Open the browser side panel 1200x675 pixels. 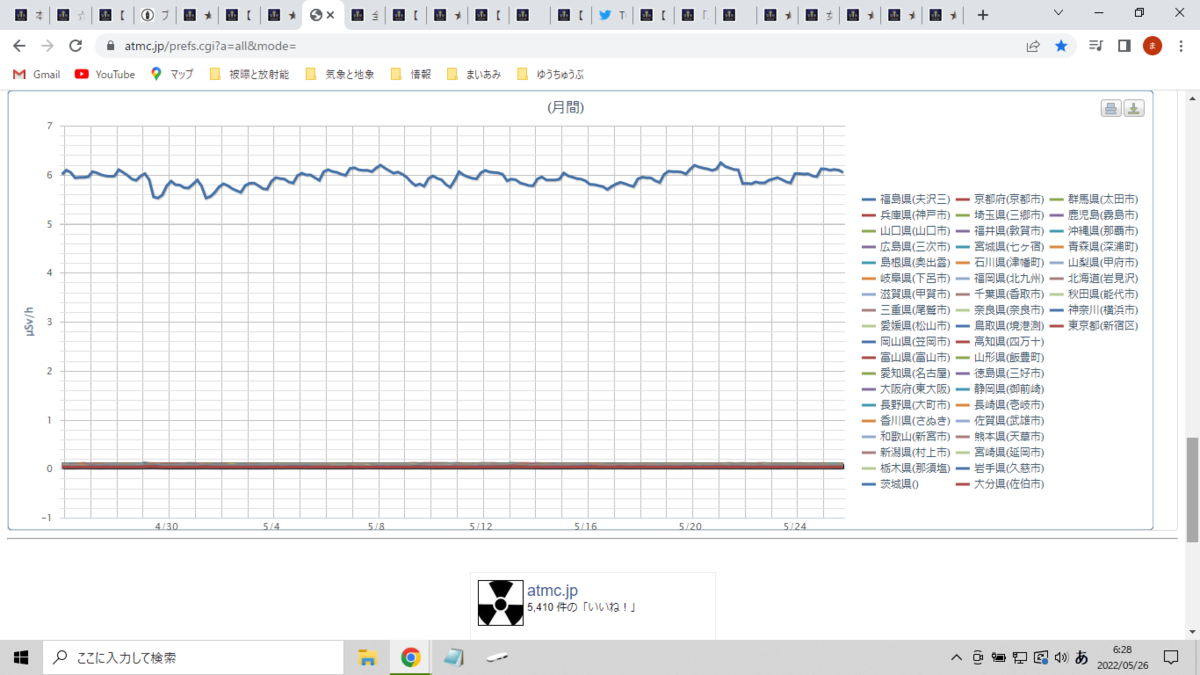[x=1124, y=46]
